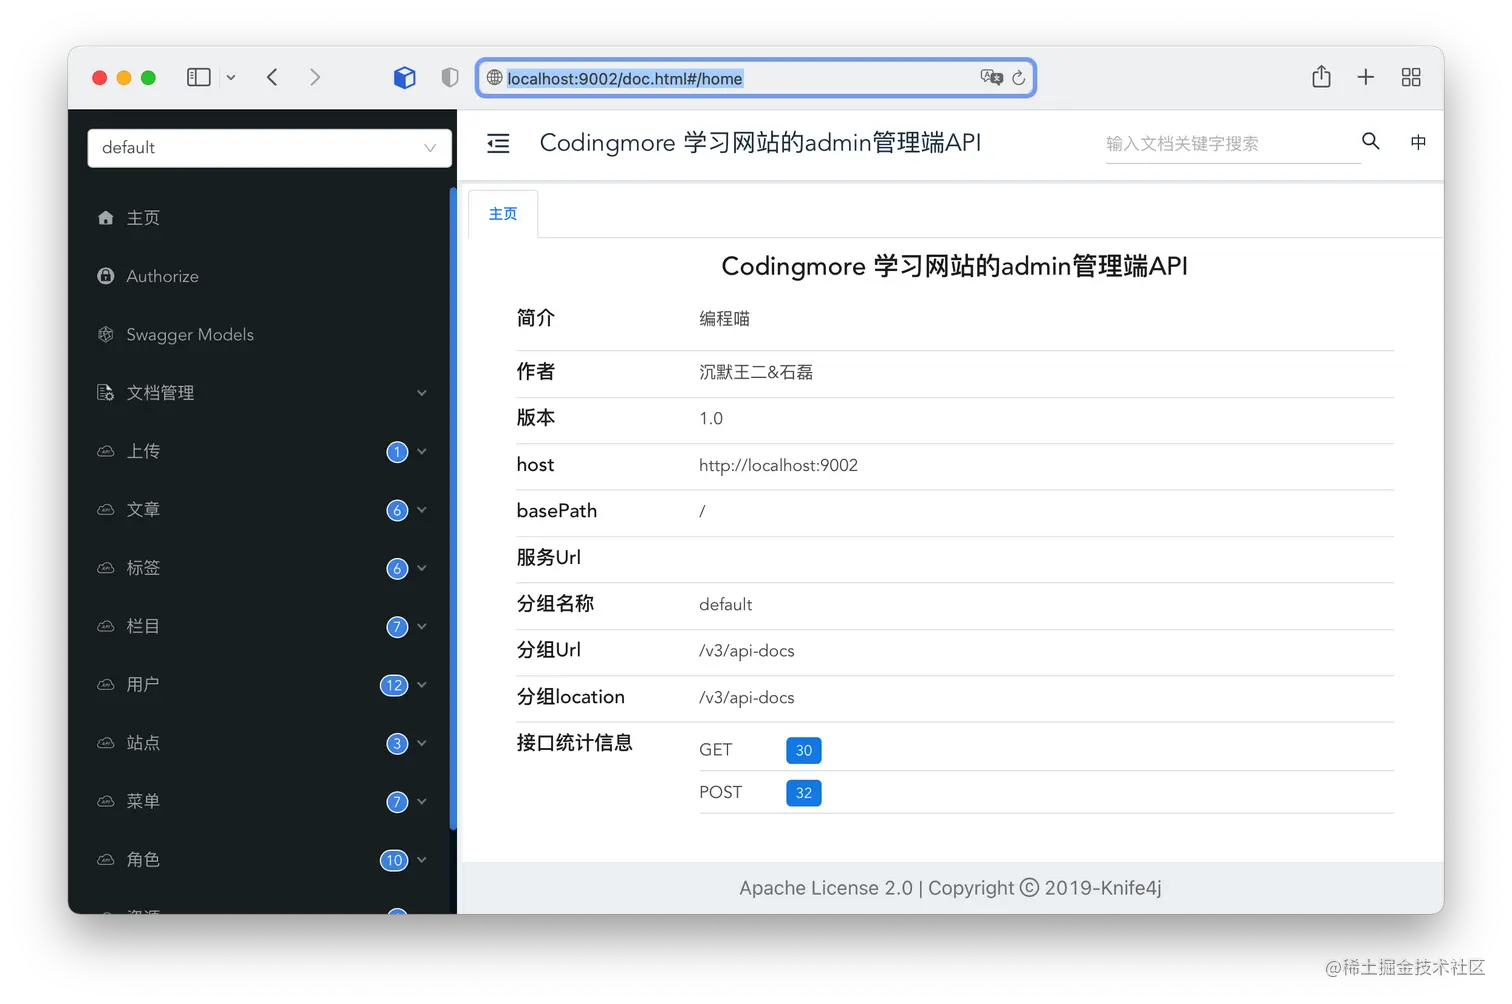Expand the 文章 group chevron
Image resolution: width=1512 pixels, height=1004 pixels.
point(422,510)
